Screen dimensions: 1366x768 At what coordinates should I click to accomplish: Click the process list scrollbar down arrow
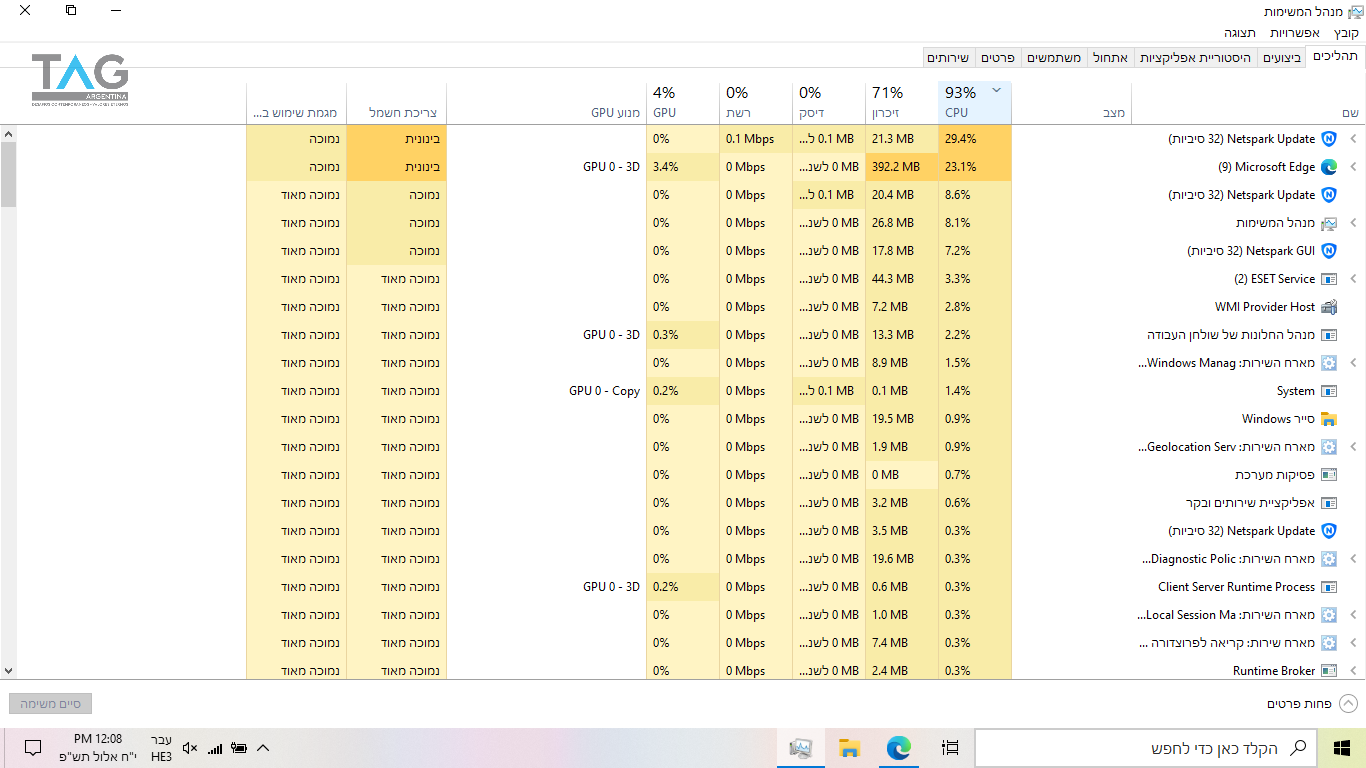click(x=9, y=671)
